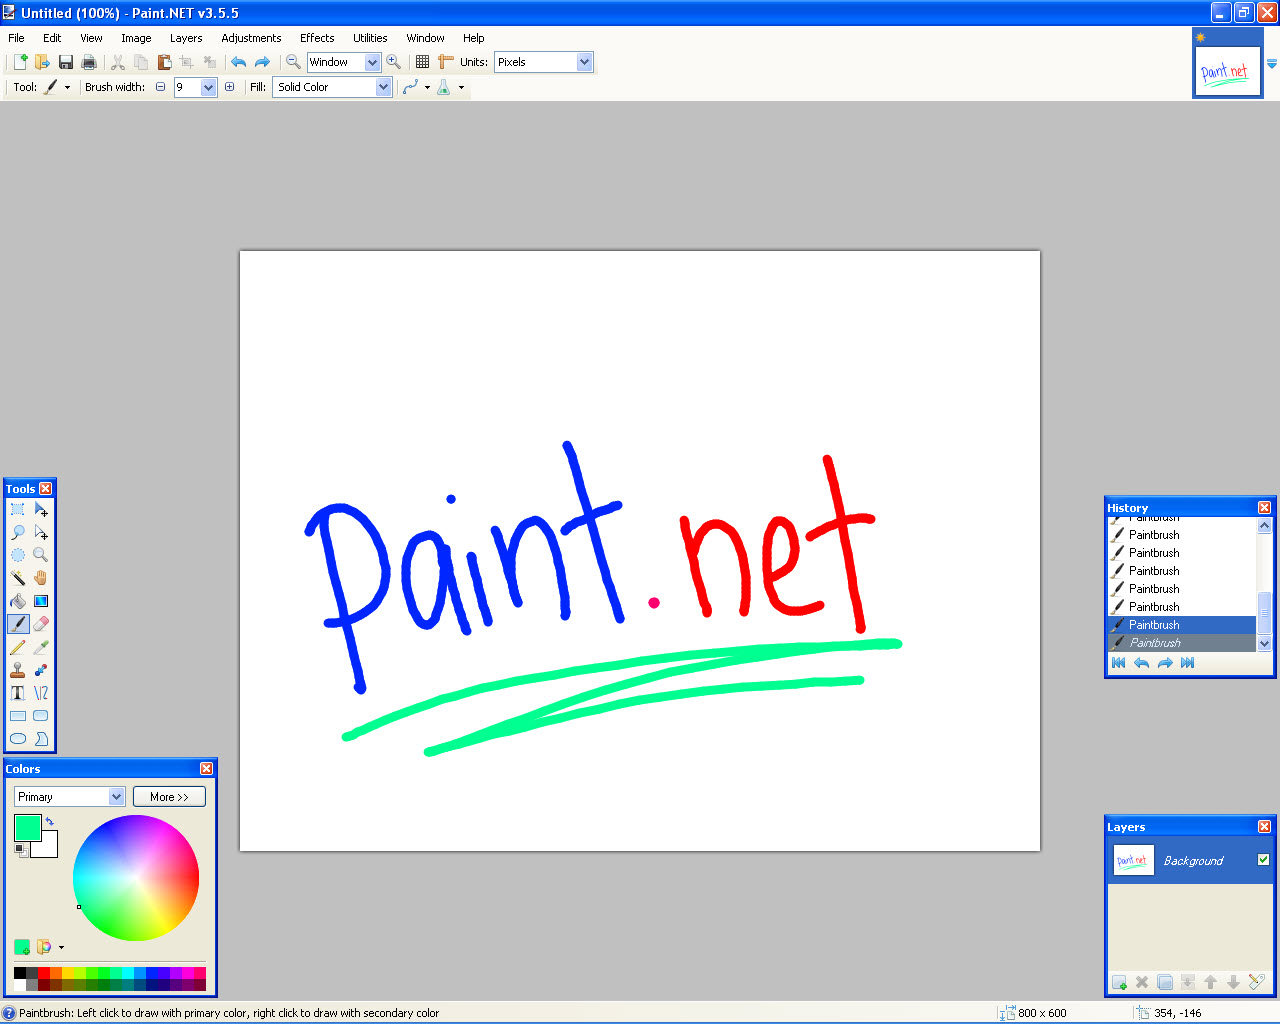Image resolution: width=1280 pixels, height=1024 pixels.
Task: Click the Zoom In magnifier icon
Action: [x=394, y=62]
